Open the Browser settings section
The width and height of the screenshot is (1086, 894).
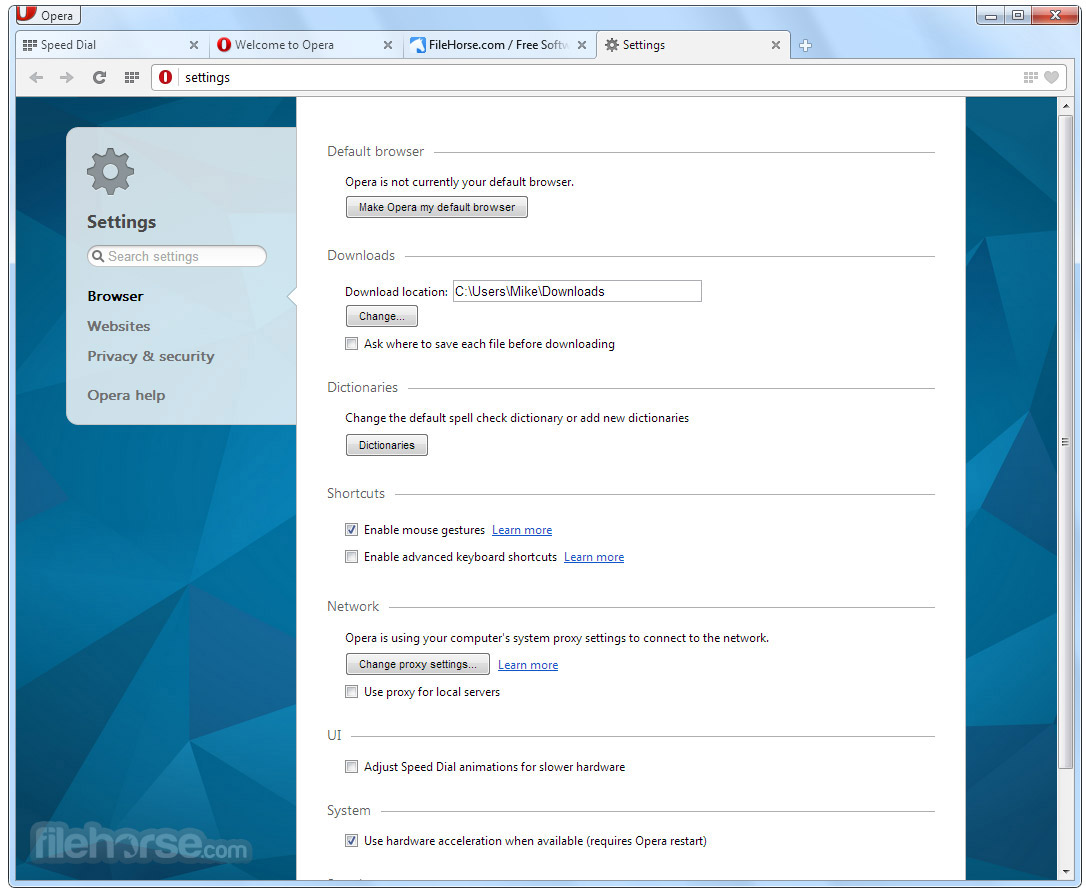click(x=115, y=296)
